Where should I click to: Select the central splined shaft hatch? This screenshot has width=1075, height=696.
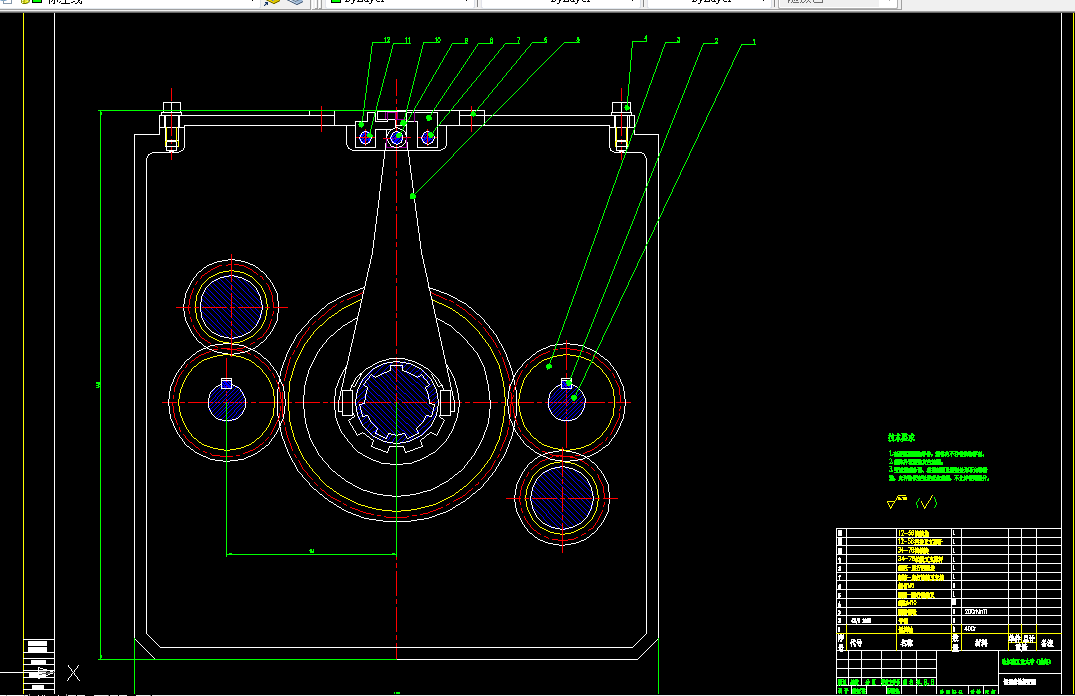396,403
